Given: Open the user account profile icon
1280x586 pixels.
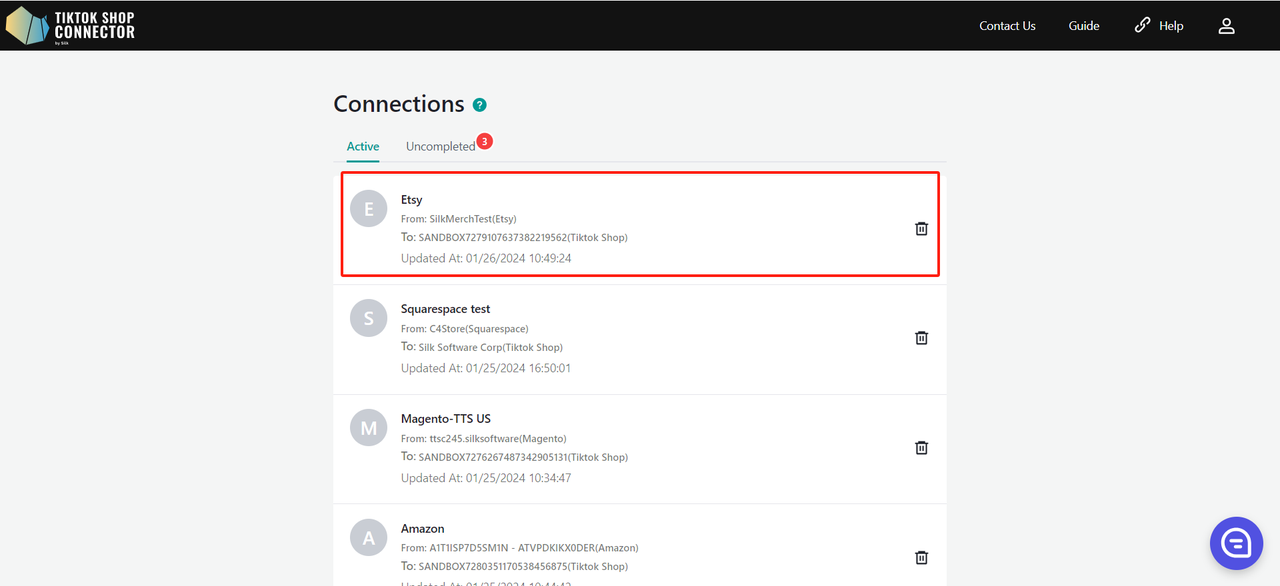Looking at the screenshot, I should [1227, 26].
